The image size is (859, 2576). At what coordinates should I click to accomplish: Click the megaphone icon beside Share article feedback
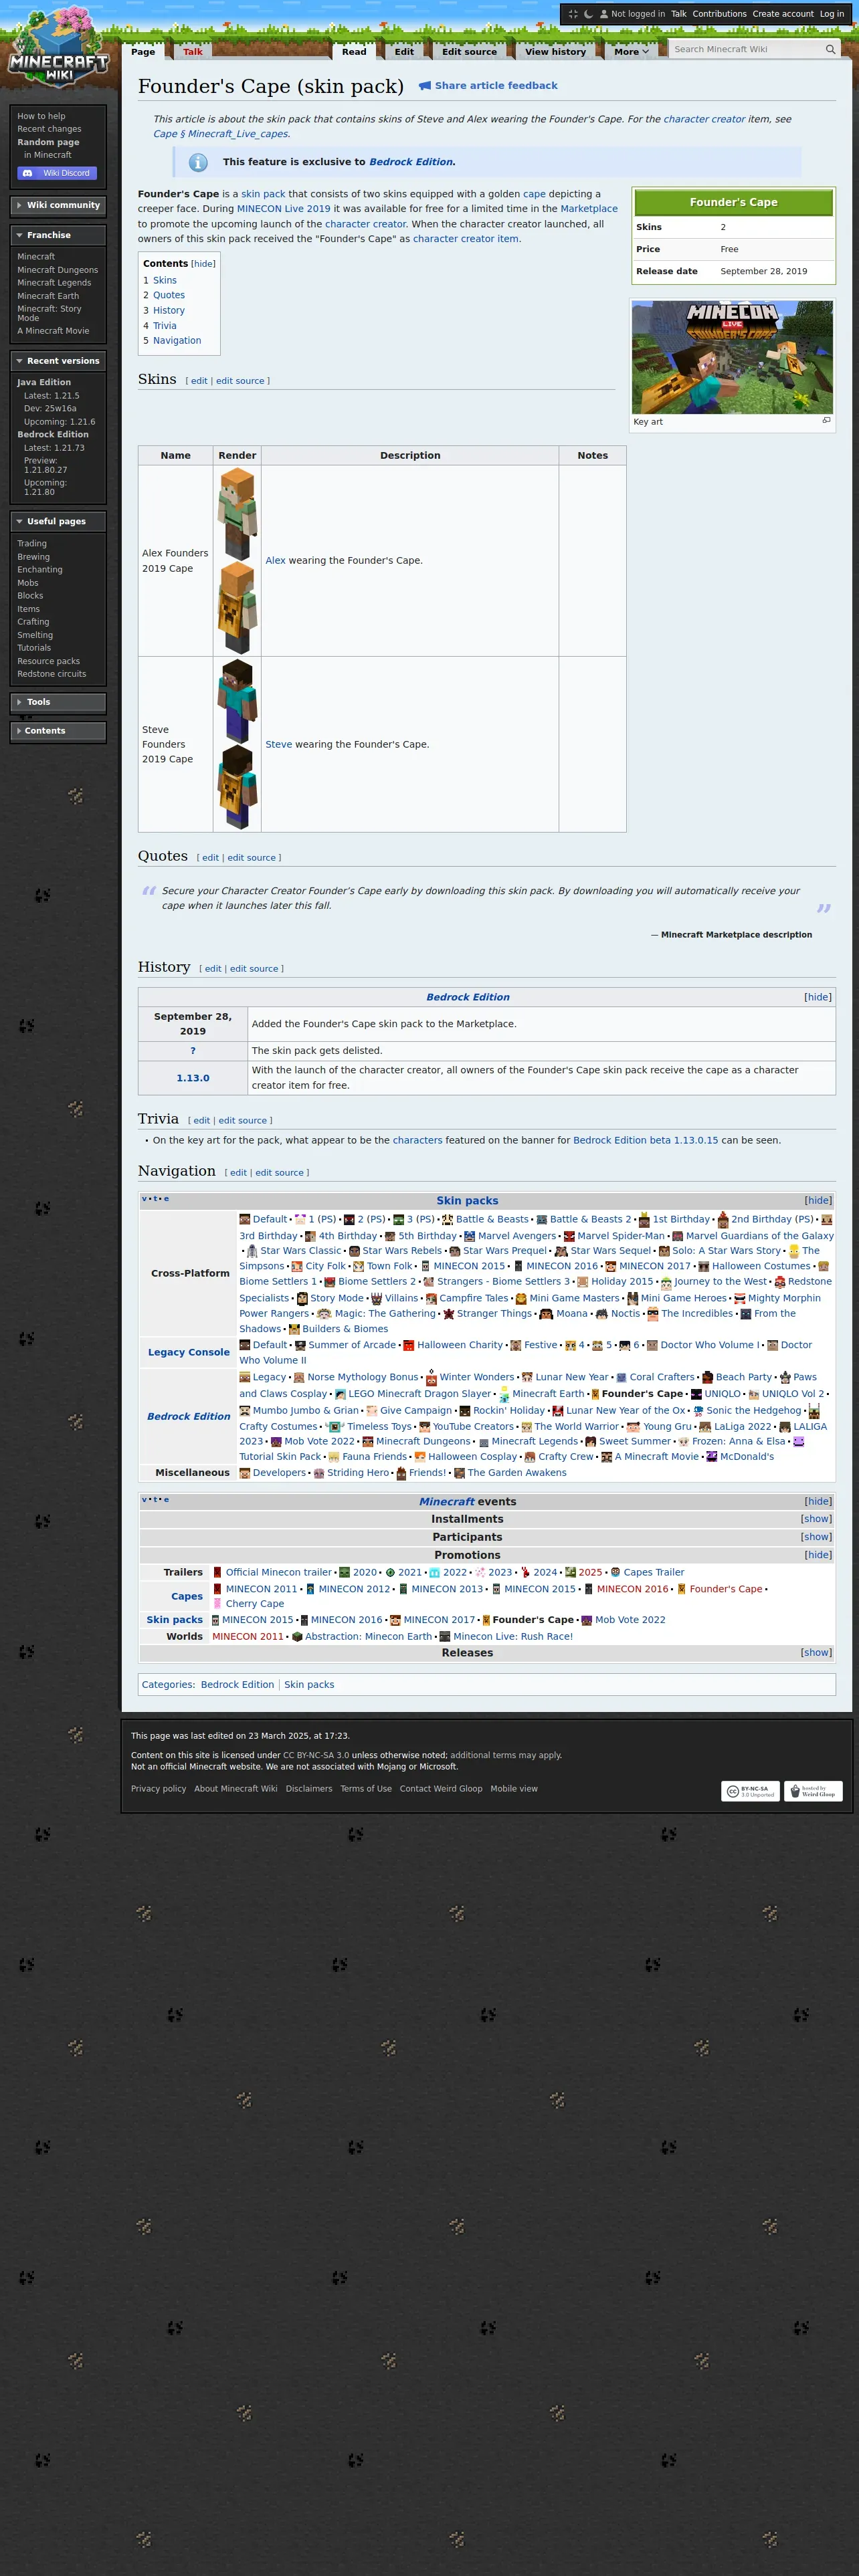425,86
